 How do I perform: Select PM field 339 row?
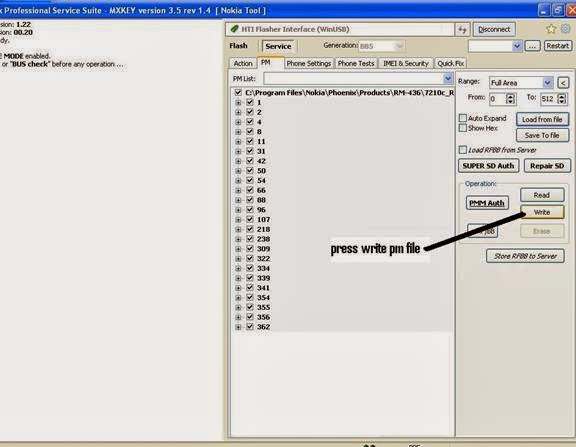[x=263, y=278]
